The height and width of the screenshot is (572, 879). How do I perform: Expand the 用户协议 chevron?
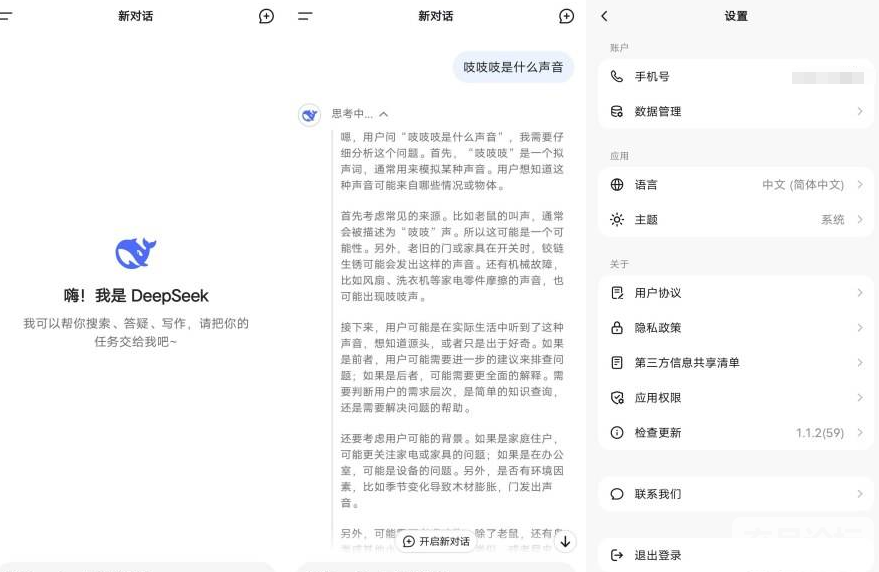pyautogui.click(x=859, y=293)
